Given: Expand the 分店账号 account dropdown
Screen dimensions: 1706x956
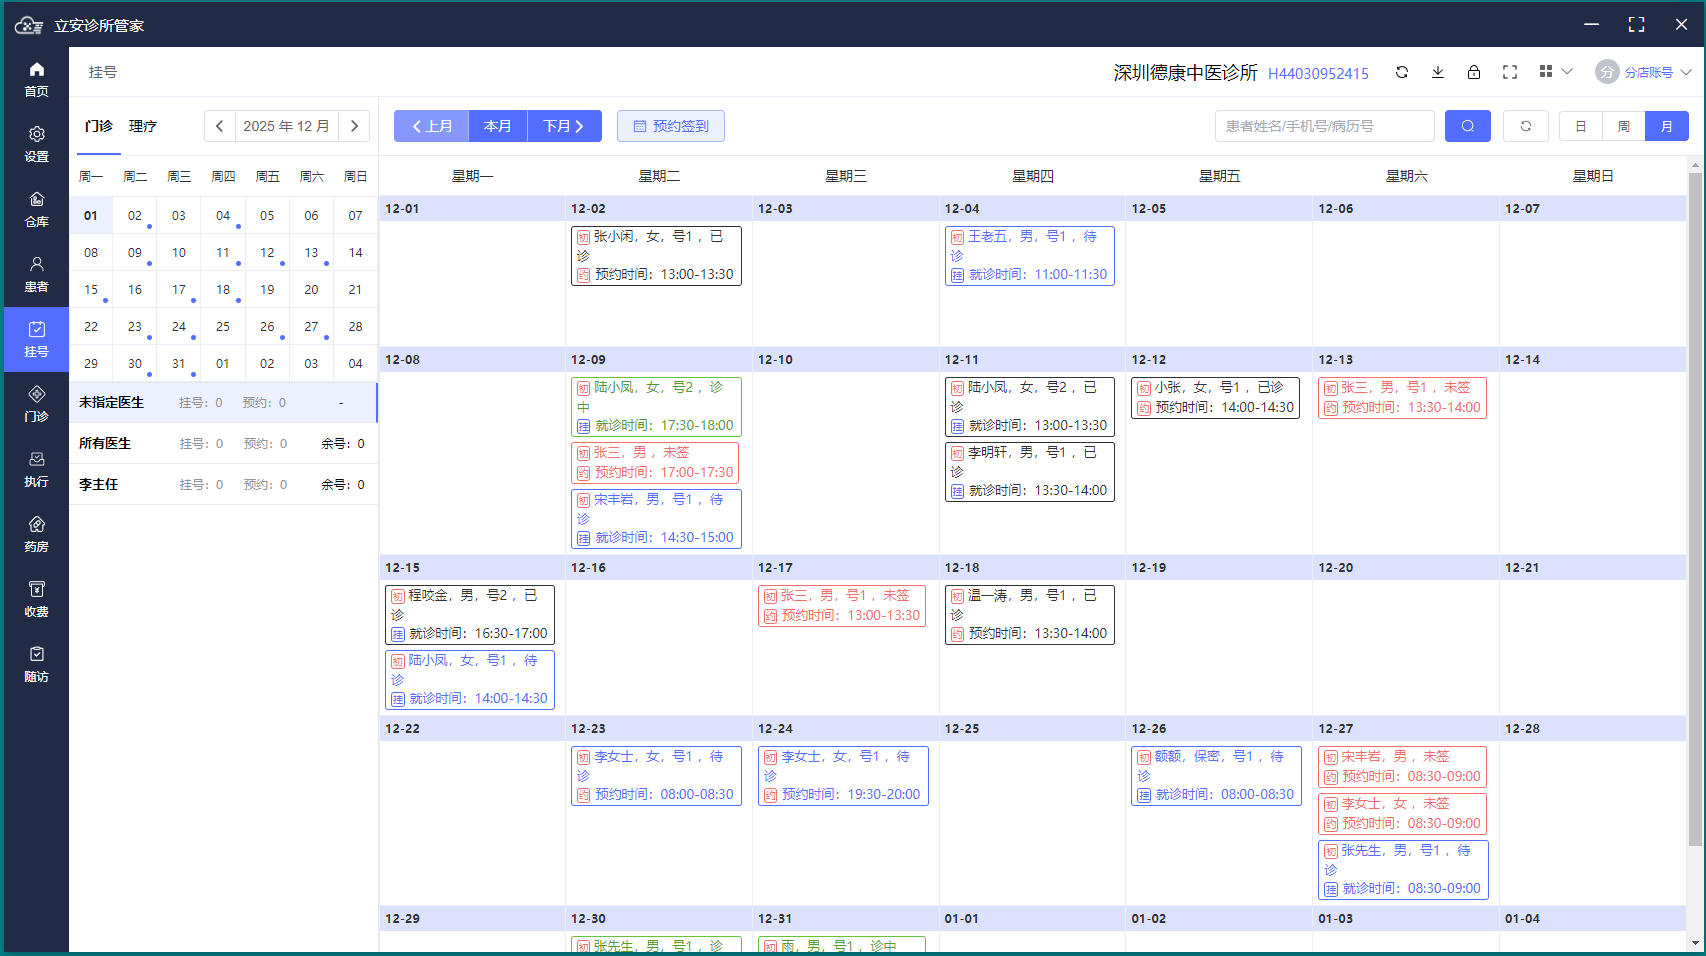Looking at the screenshot, I should (1644, 72).
